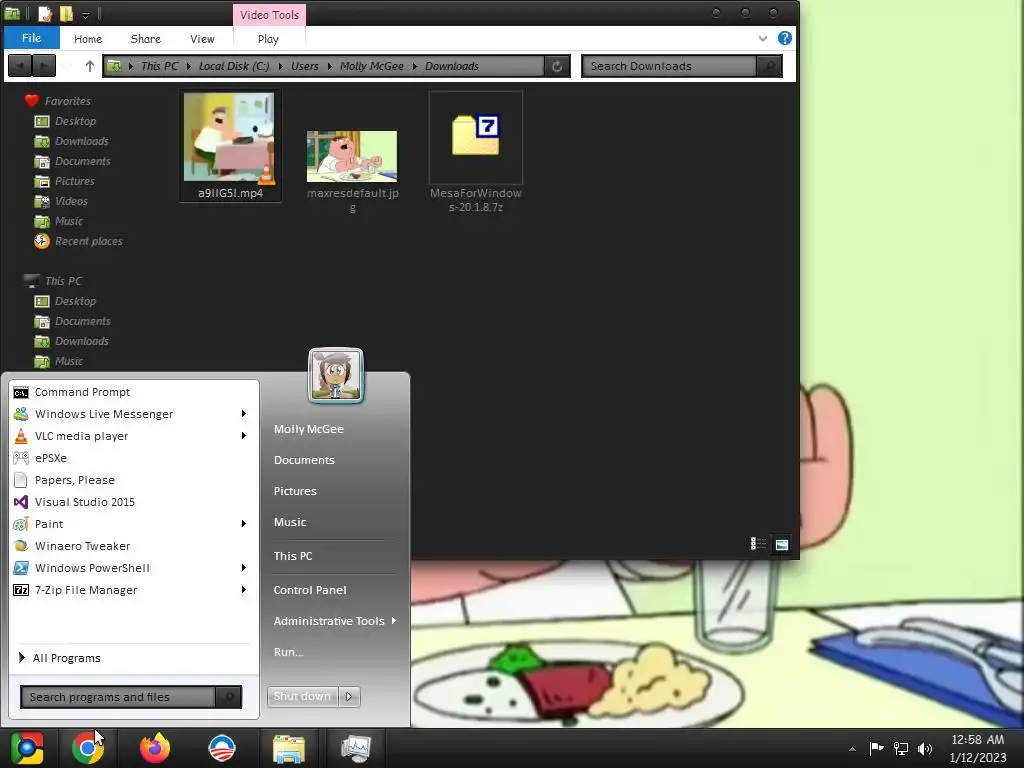Focus the Search Downloads field
The height and width of the screenshot is (768, 1024).
click(669, 66)
